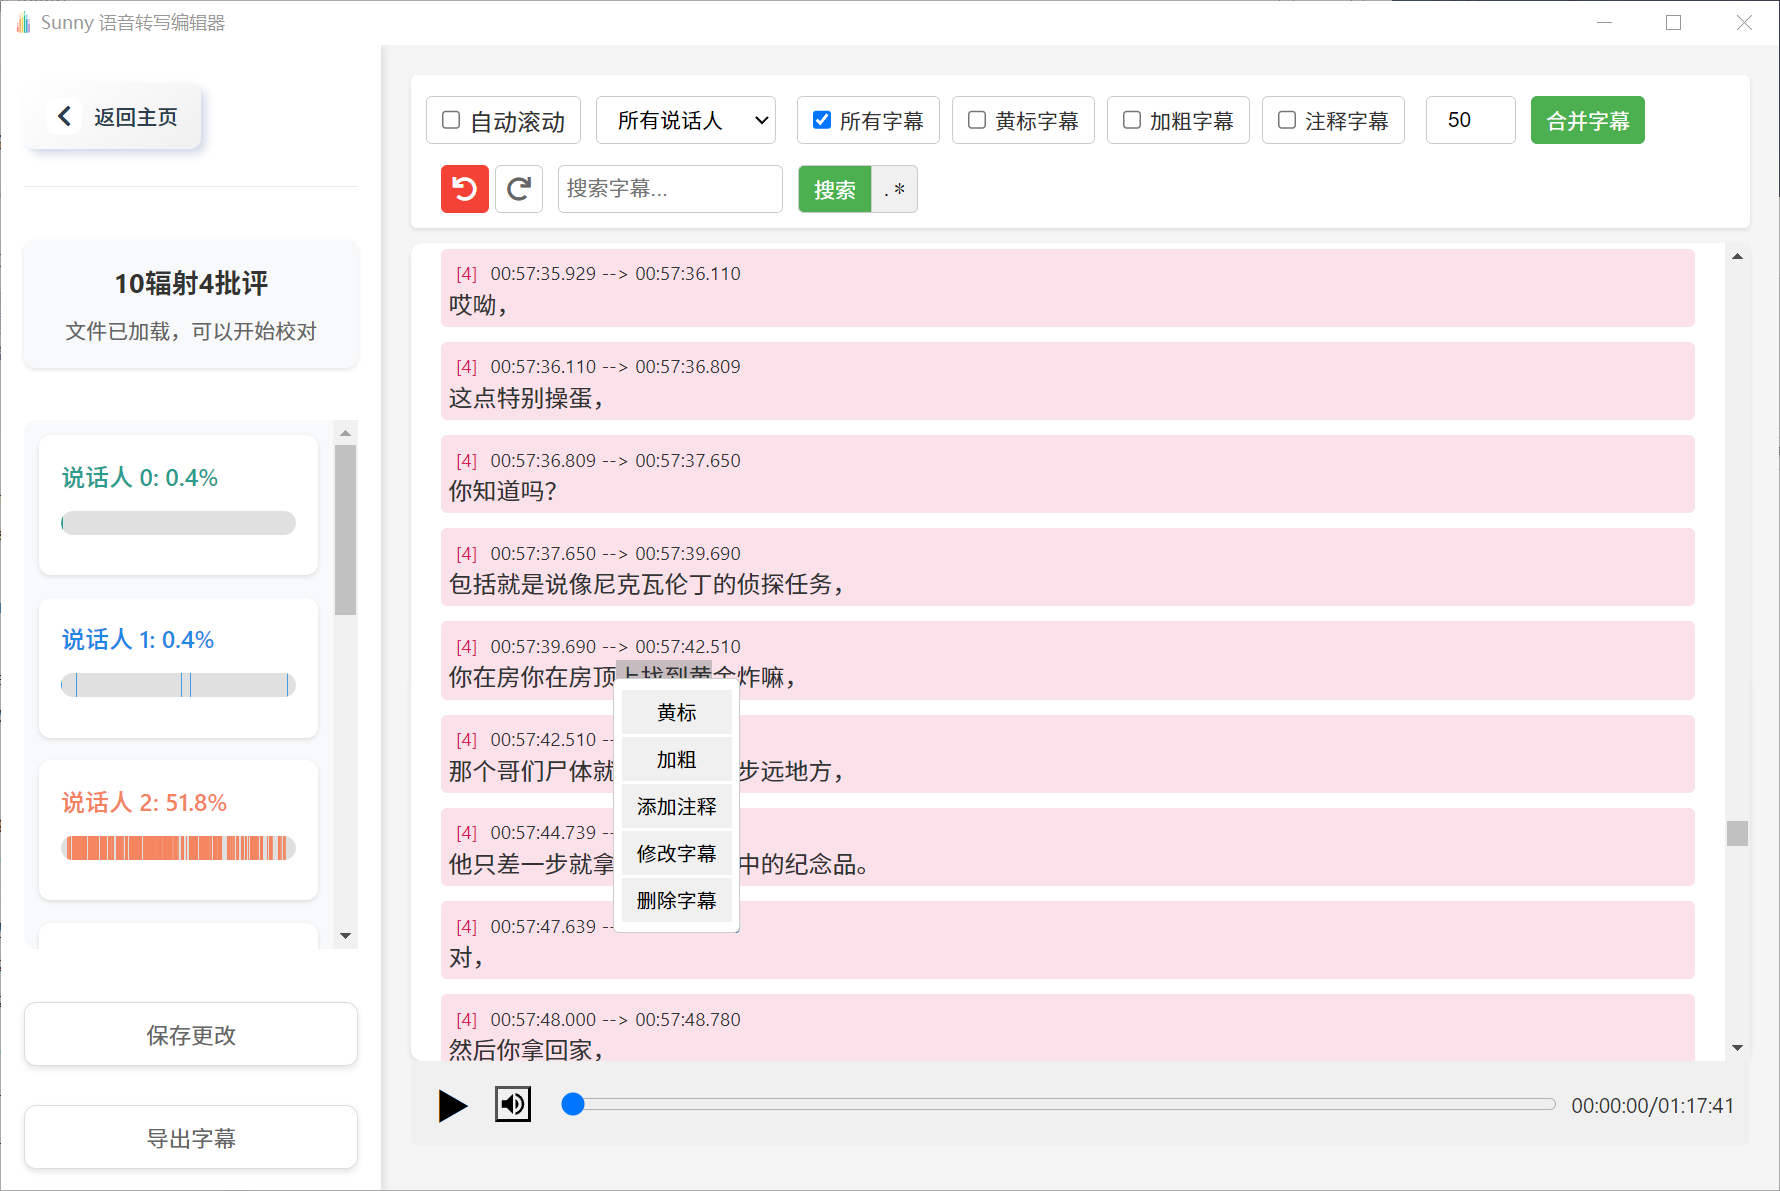Uncheck the 所有字幕 checkbox
Viewport: 1780px width, 1191px height.
click(x=821, y=119)
